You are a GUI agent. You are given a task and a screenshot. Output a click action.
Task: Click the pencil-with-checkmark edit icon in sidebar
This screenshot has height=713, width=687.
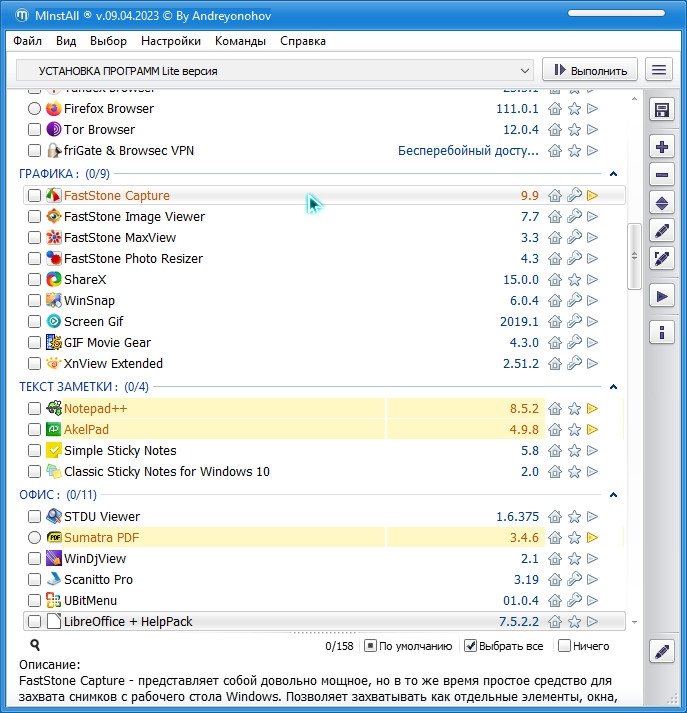tap(662, 259)
